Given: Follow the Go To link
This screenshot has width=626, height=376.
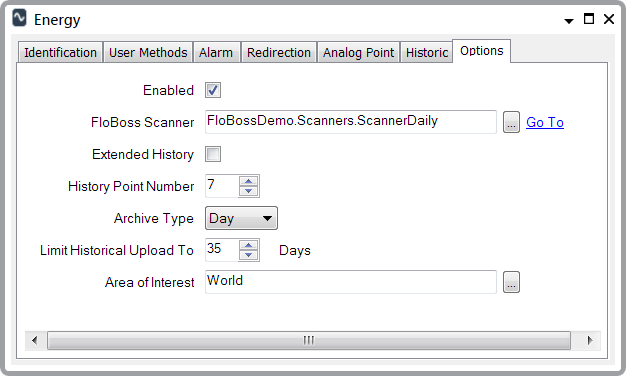Looking at the screenshot, I should (x=545, y=122).
